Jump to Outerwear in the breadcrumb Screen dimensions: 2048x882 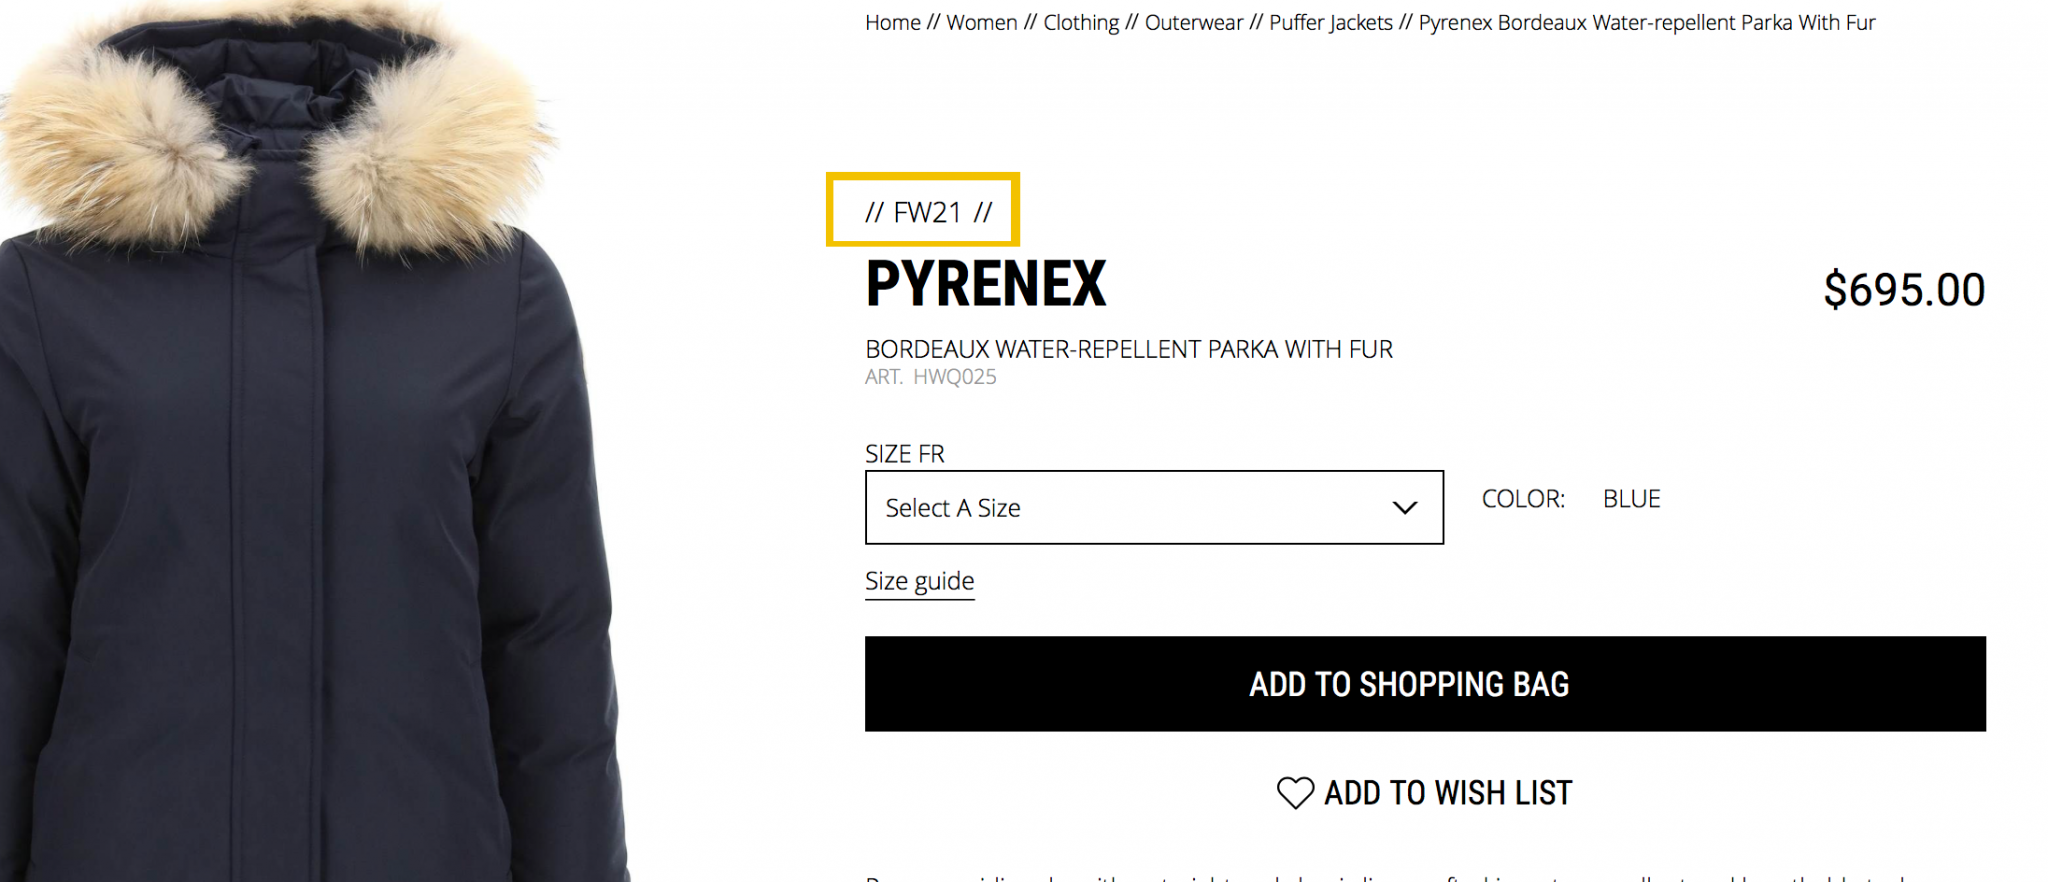coord(1193,23)
